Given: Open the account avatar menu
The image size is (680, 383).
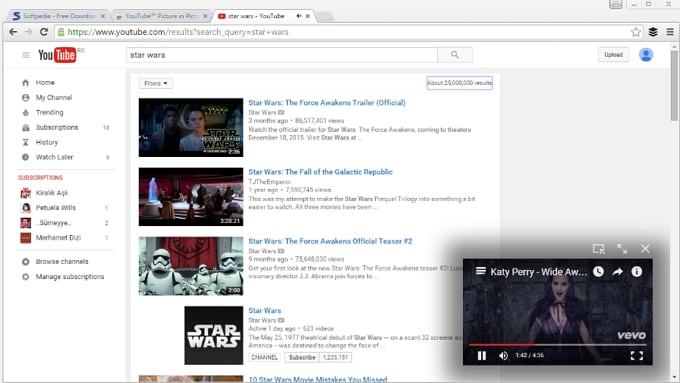Looking at the screenshot, I should [x=646, y=55].
